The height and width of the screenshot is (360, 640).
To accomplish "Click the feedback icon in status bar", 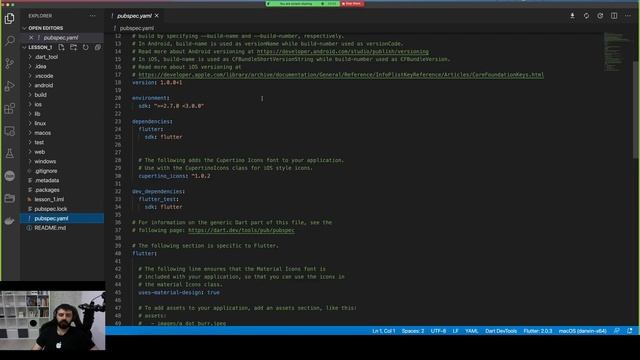I will coord(617,331).
